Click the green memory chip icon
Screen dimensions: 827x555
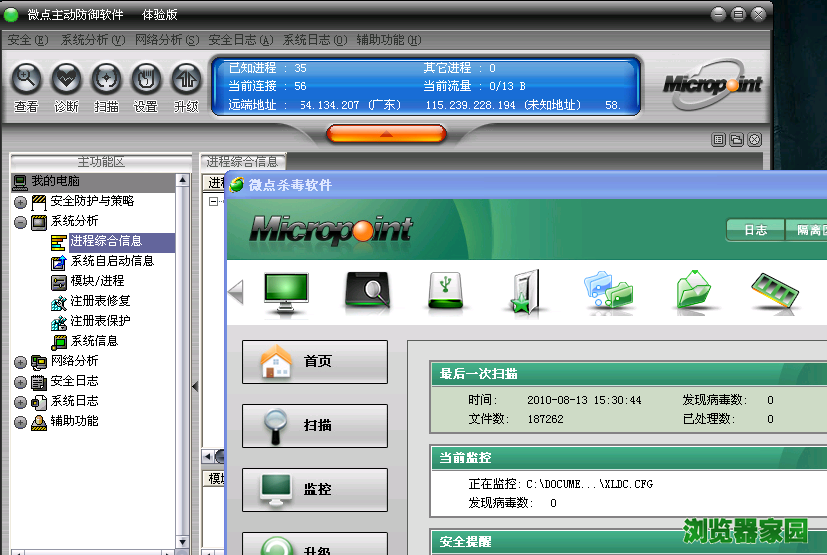[774, 290]
